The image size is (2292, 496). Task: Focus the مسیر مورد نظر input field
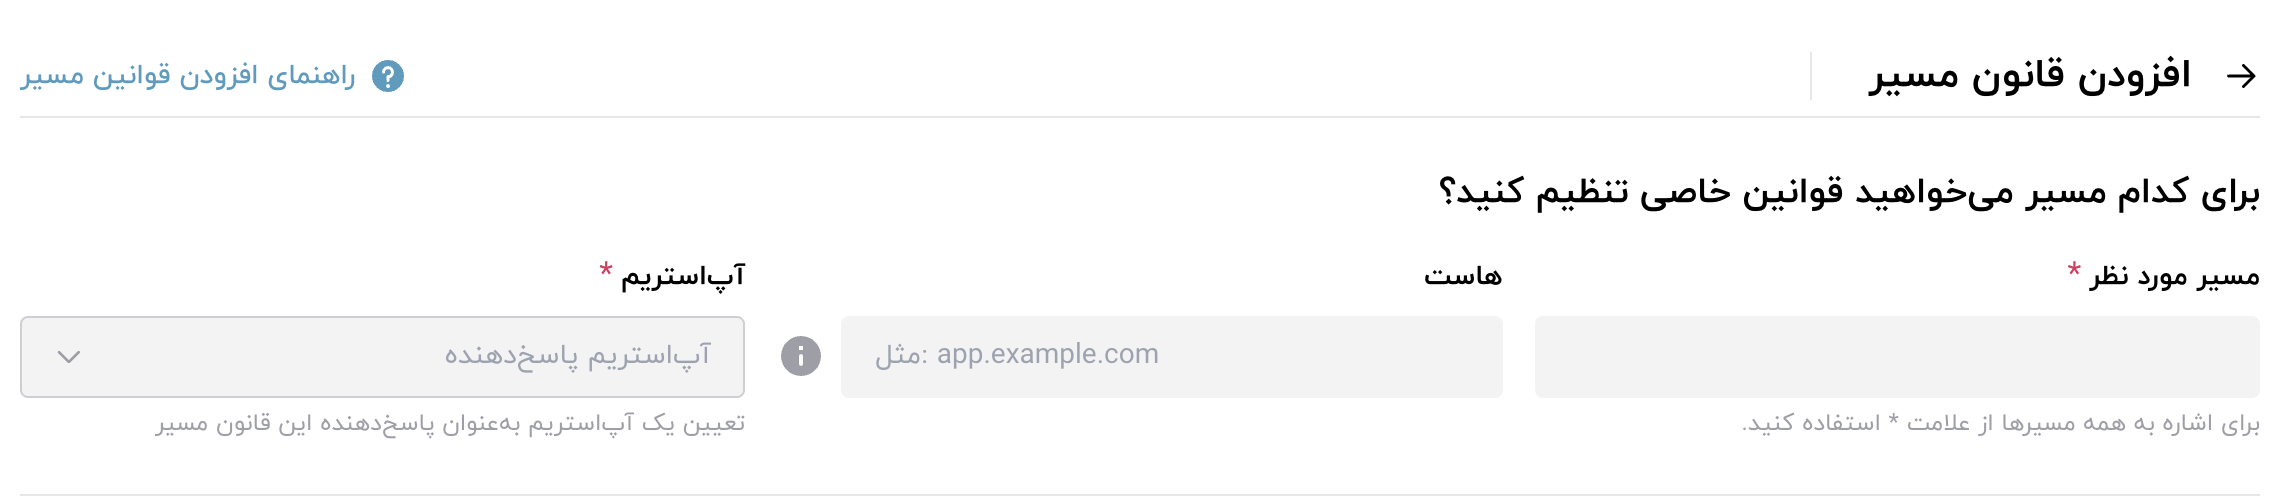[x=1896, y=357]
